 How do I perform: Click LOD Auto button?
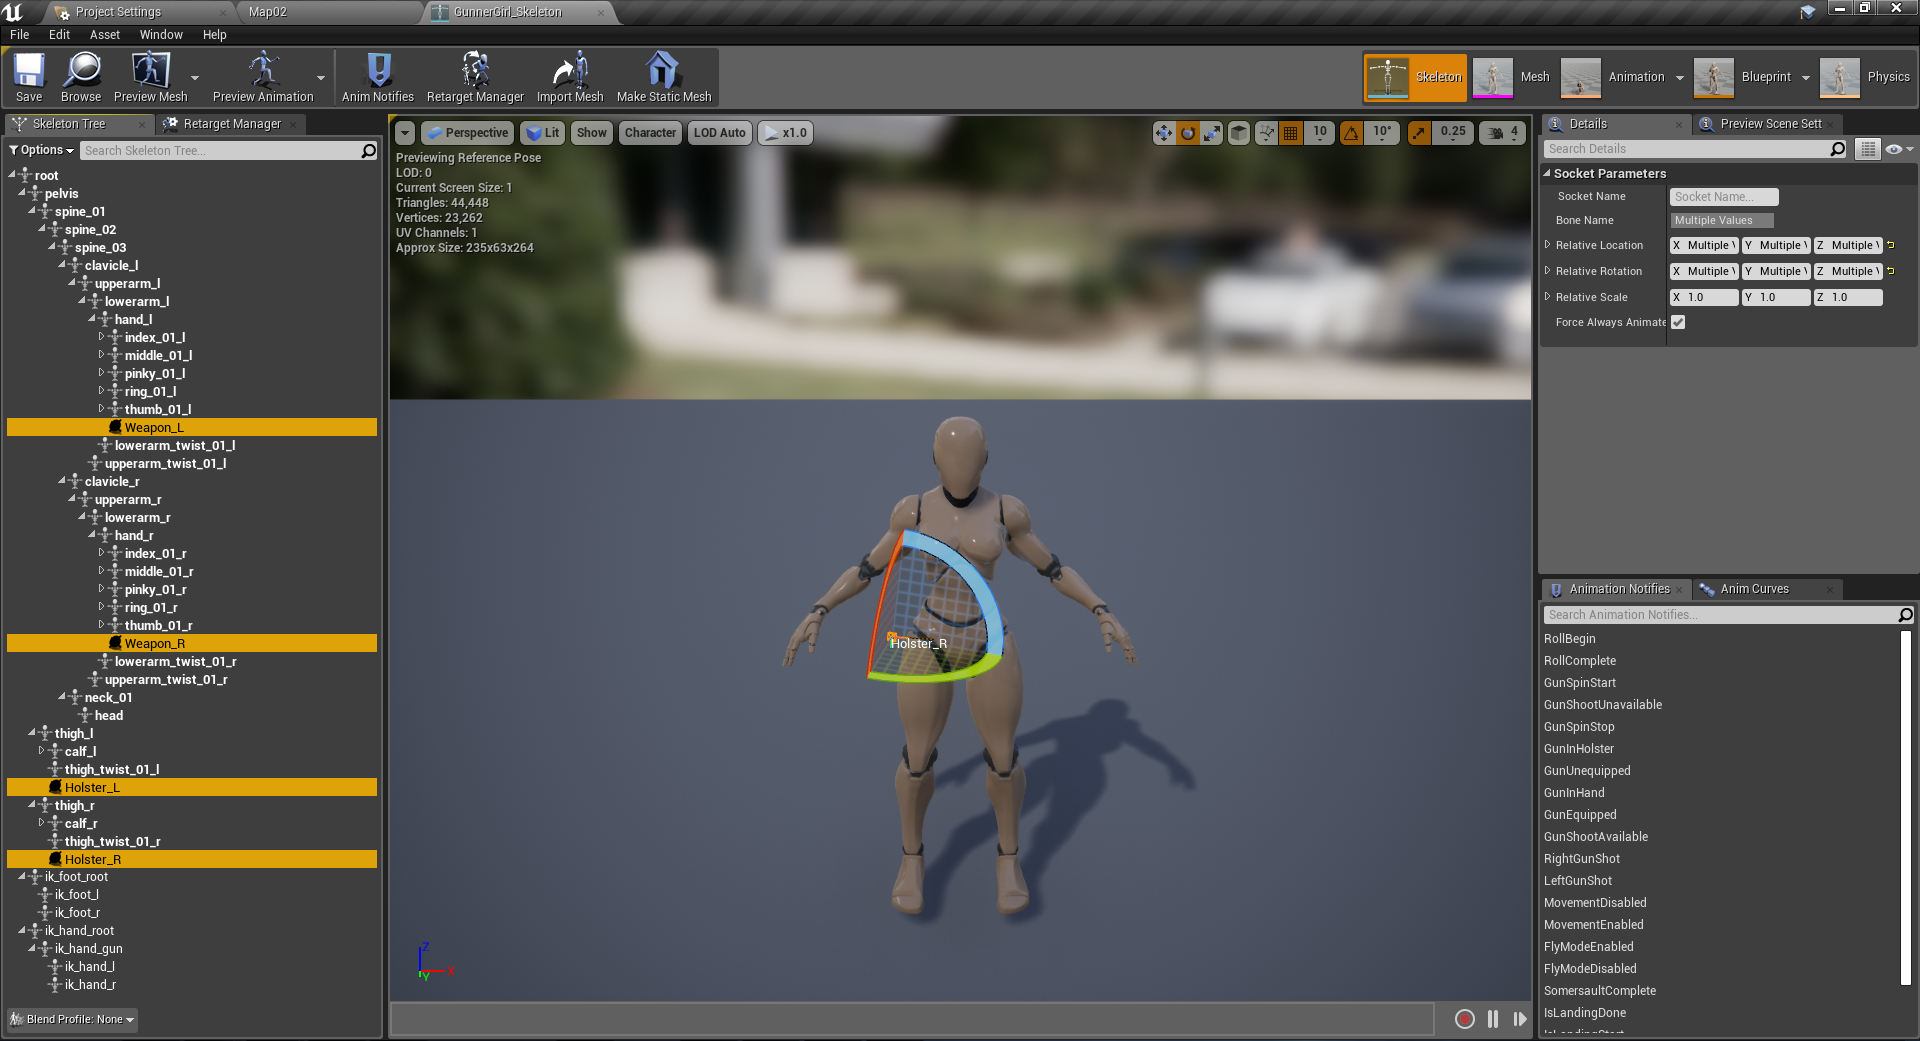coord(720,133)
